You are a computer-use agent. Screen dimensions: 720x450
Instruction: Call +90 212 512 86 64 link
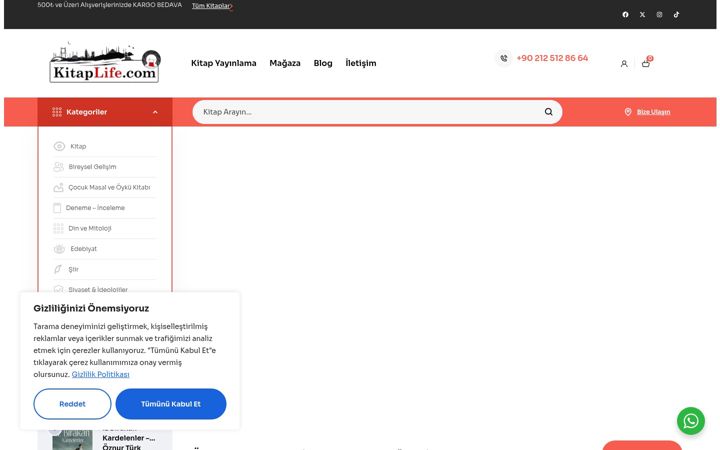click(552, 58)
